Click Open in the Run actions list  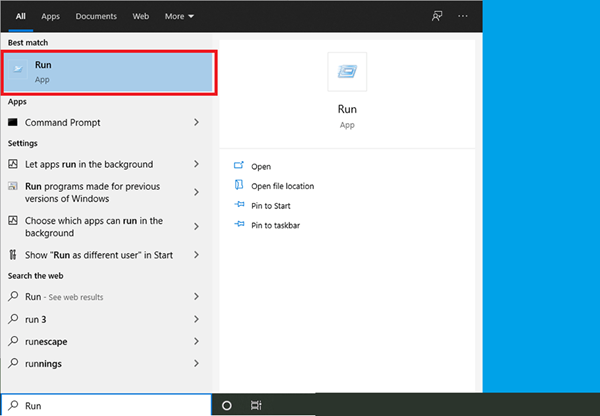tap(261, 166)
